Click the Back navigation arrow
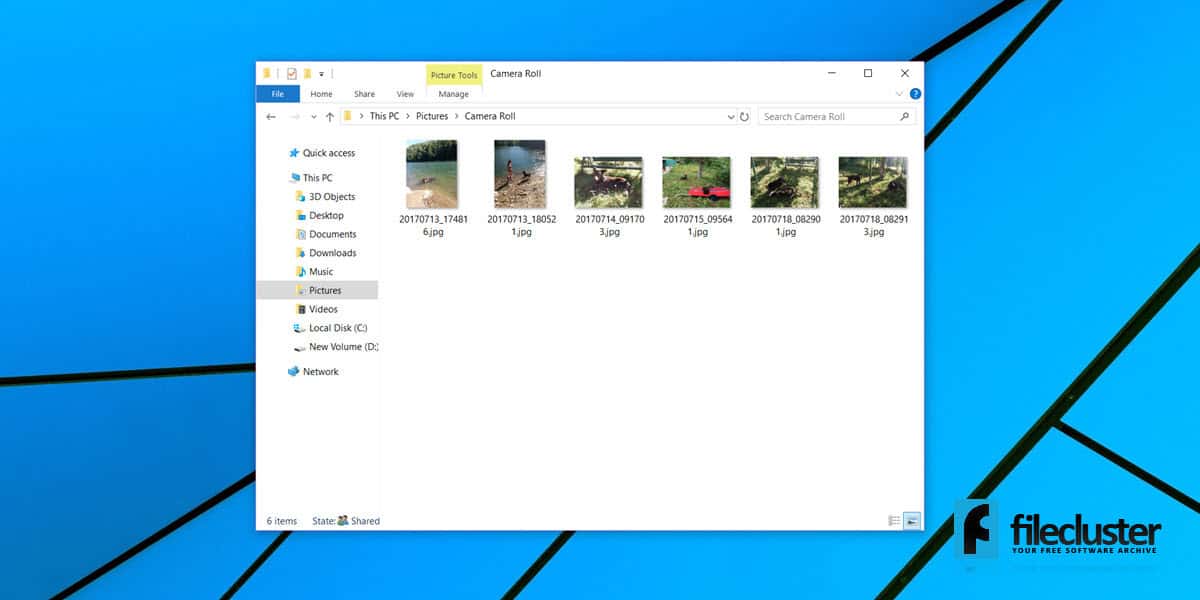This screenshot has height=600, width=1200. [x=270, y=116]
